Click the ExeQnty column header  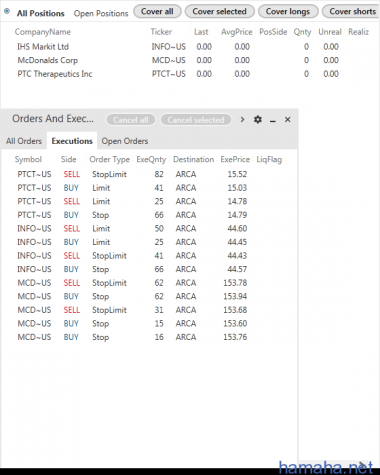pos(151,160)
